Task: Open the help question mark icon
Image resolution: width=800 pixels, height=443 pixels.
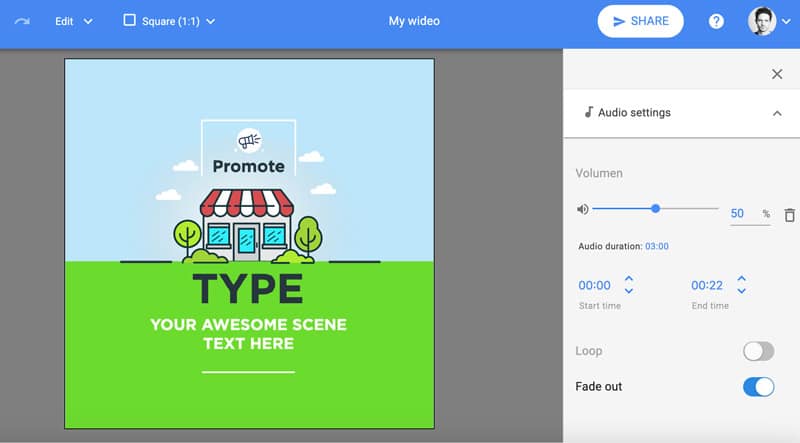Action: click(x=716, y=21)
